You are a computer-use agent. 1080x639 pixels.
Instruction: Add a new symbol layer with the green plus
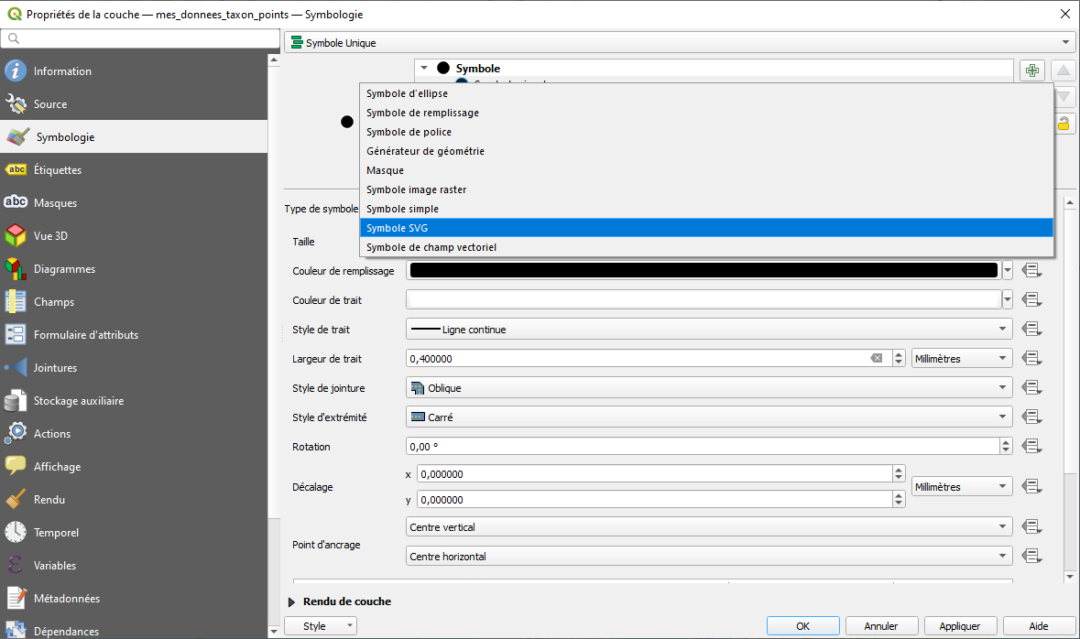click(x=1031, y=70)
